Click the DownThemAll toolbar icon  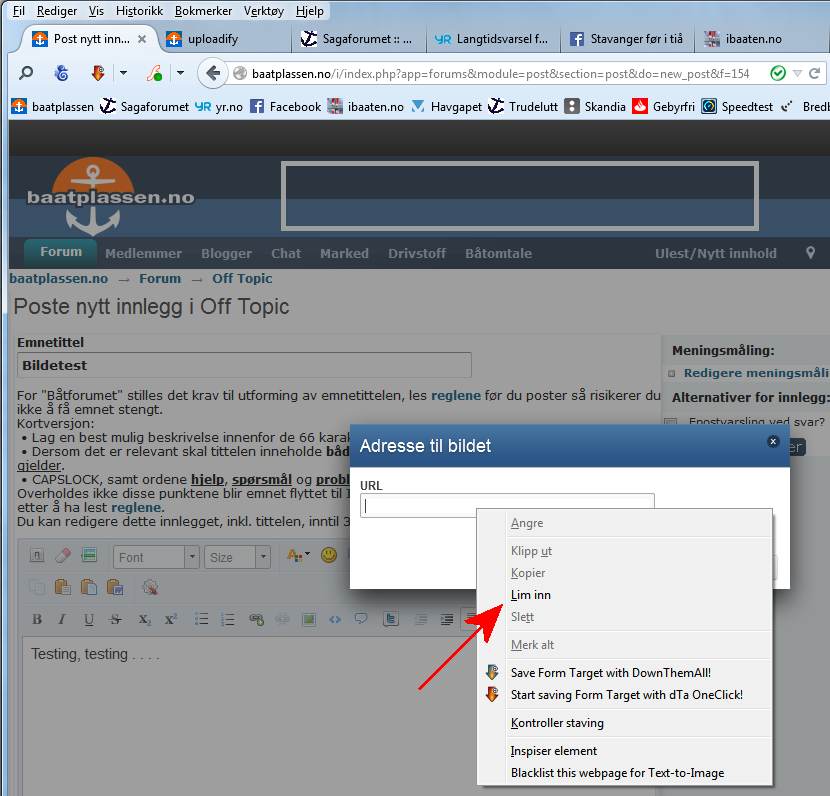pos(98,73)
